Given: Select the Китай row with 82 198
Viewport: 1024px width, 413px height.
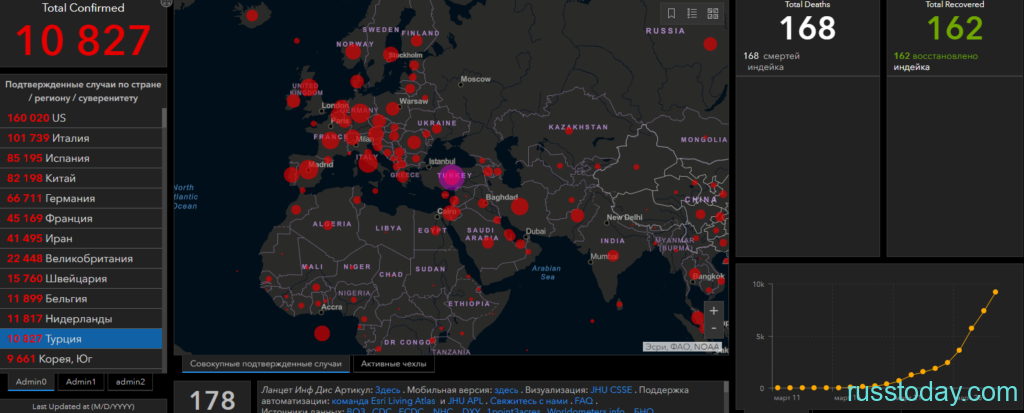Looking at the screenshot, I should coord(81,178).
